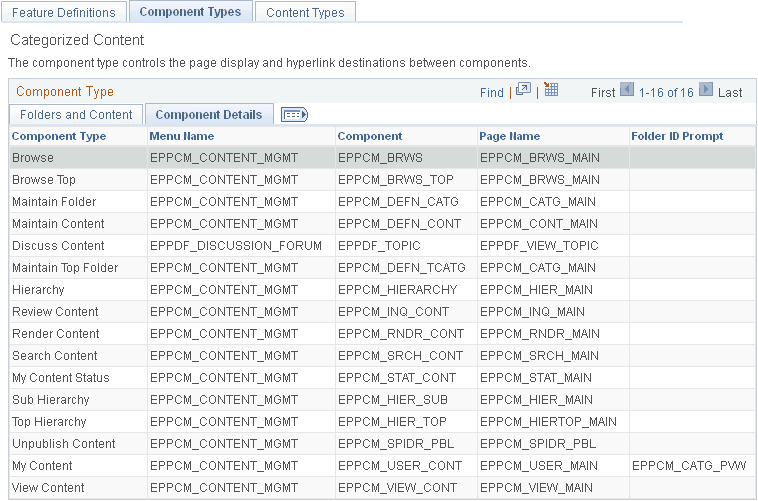Viewport: 758px width, 501px height.
Task: Click the Maintain Folder cell
Action: (x=78, y=202)
